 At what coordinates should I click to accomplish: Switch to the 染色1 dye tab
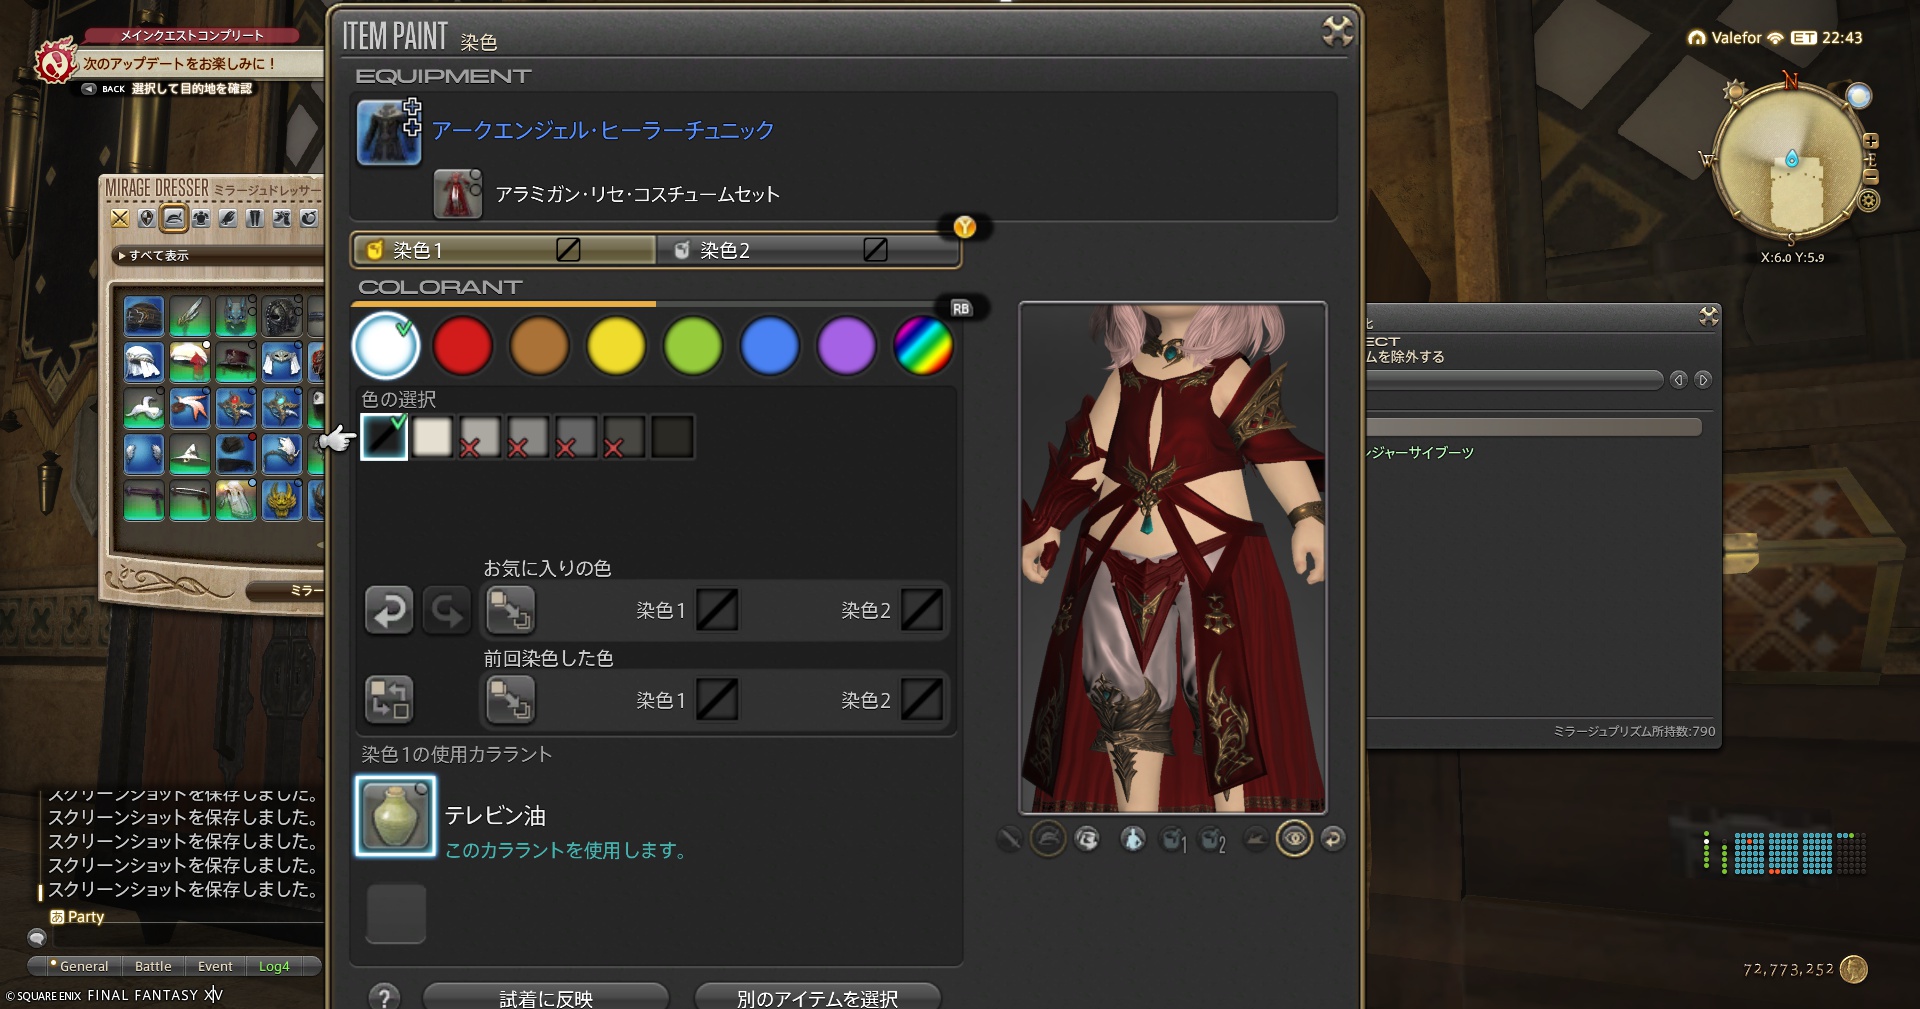(504, 250)
